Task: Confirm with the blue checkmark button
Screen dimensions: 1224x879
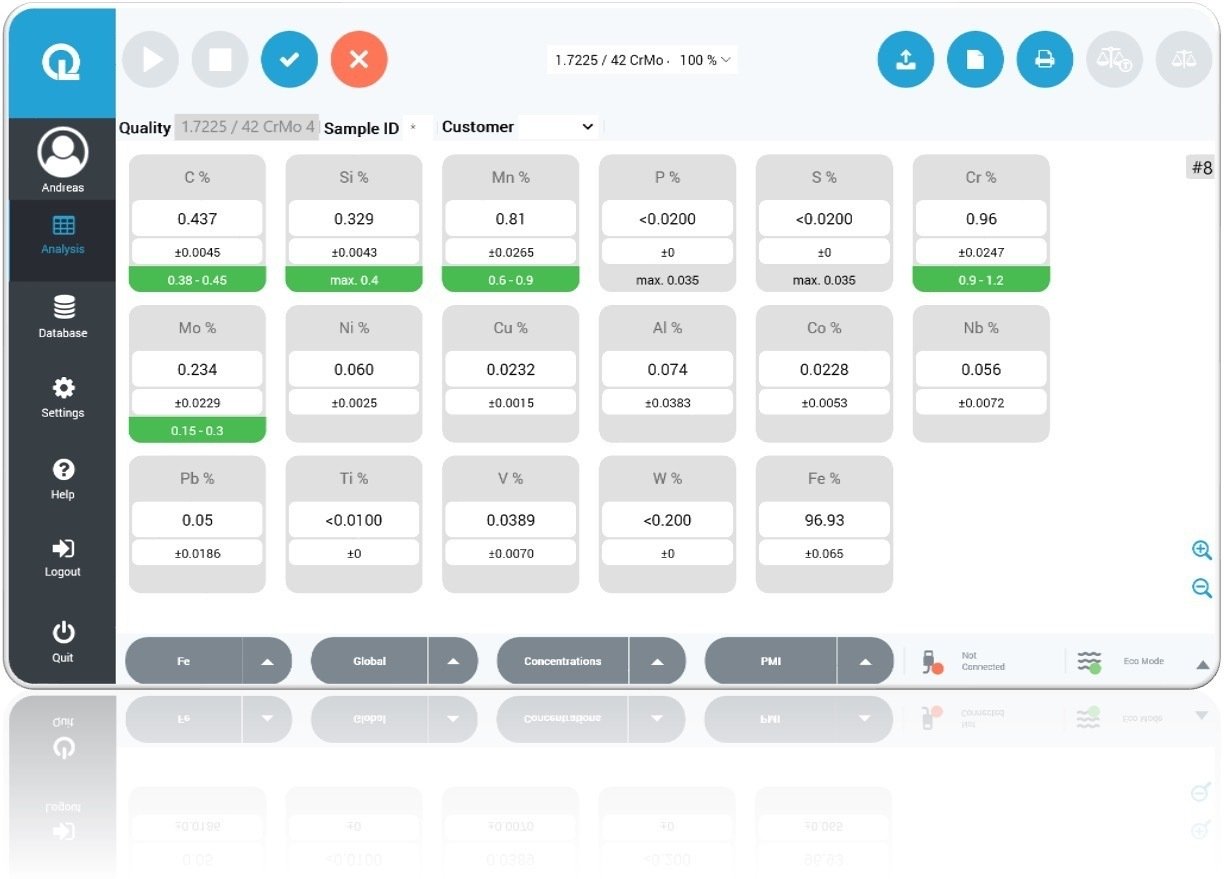Action: 289,60
